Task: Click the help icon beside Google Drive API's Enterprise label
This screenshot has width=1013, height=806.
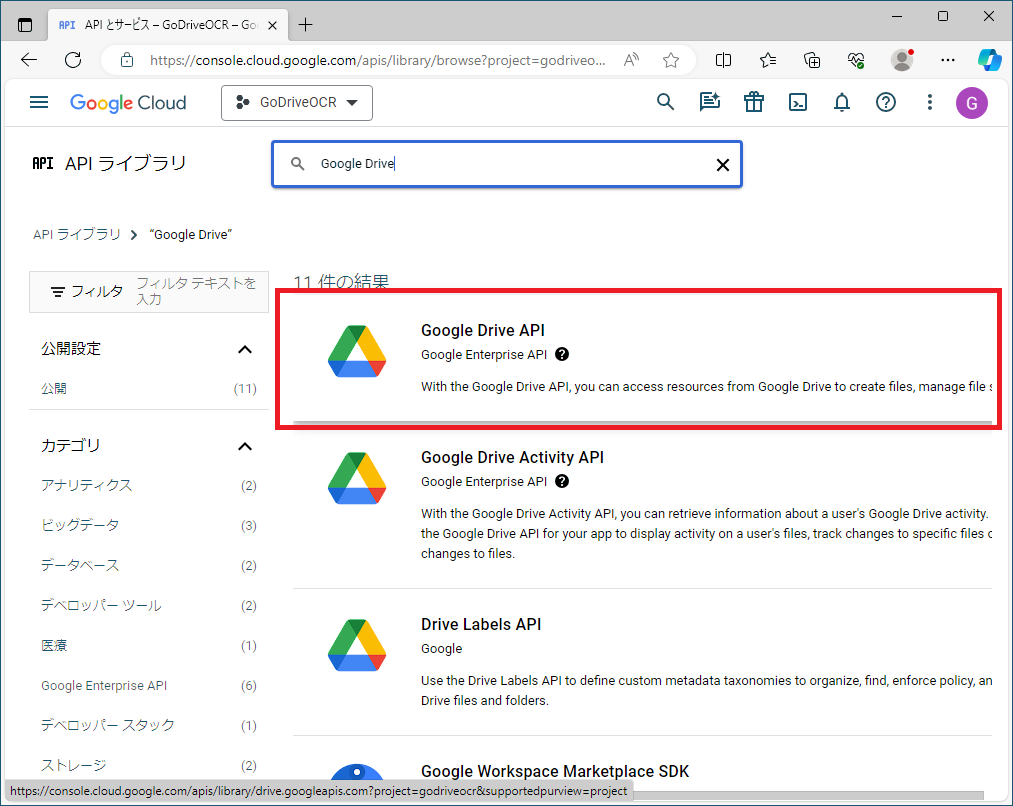Action: 562,354
